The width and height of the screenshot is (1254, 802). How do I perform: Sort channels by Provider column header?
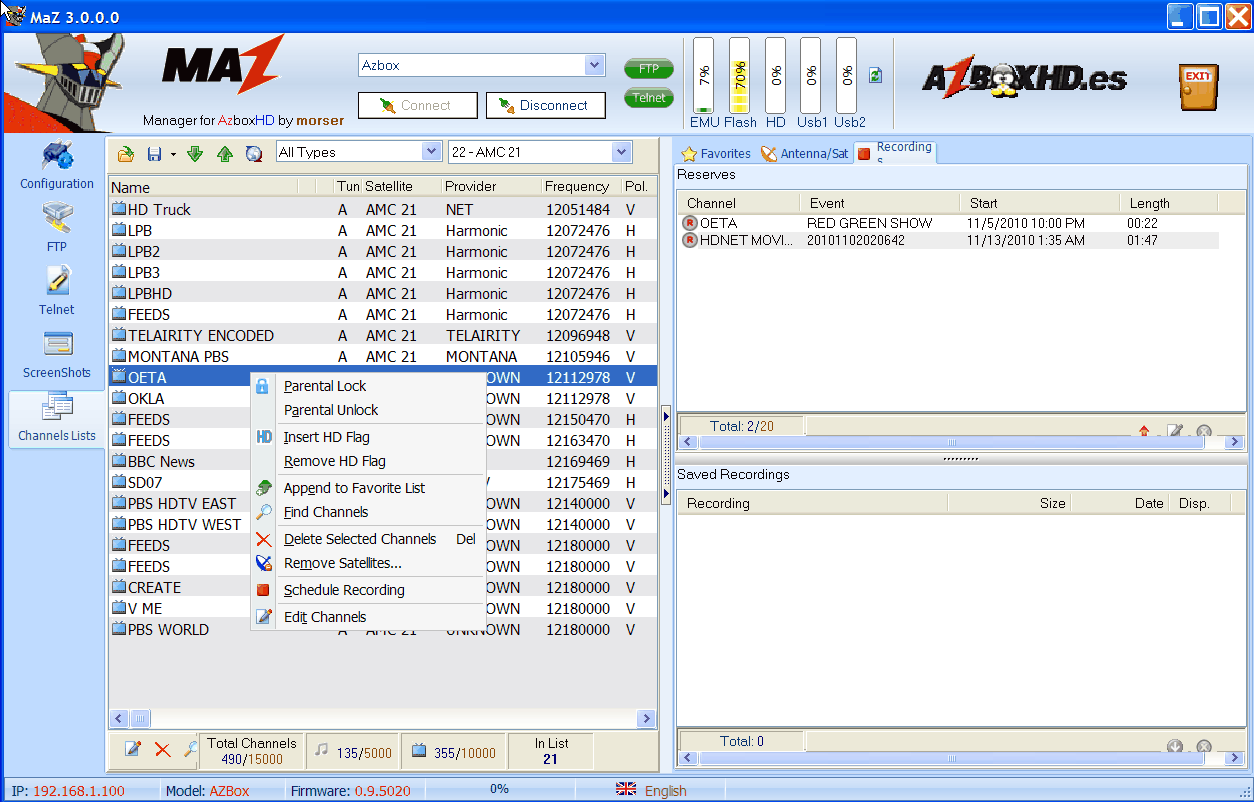click(x=490, y=187)
